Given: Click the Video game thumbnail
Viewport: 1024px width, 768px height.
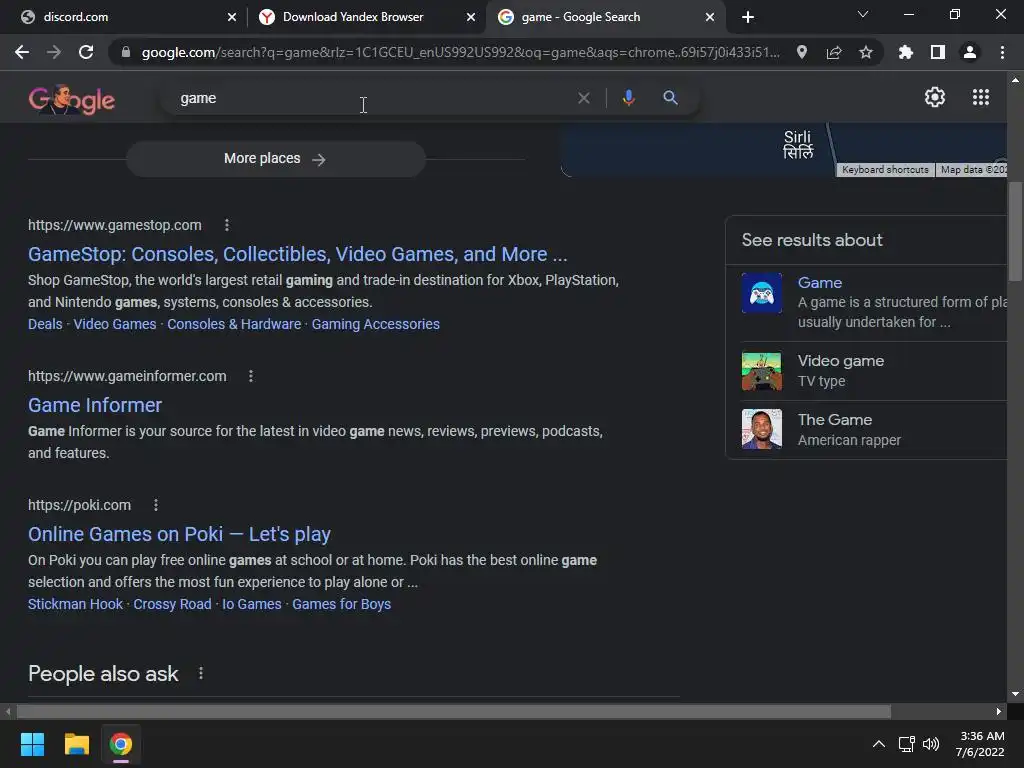Looking at the screenshot, I should coord(761,371).
